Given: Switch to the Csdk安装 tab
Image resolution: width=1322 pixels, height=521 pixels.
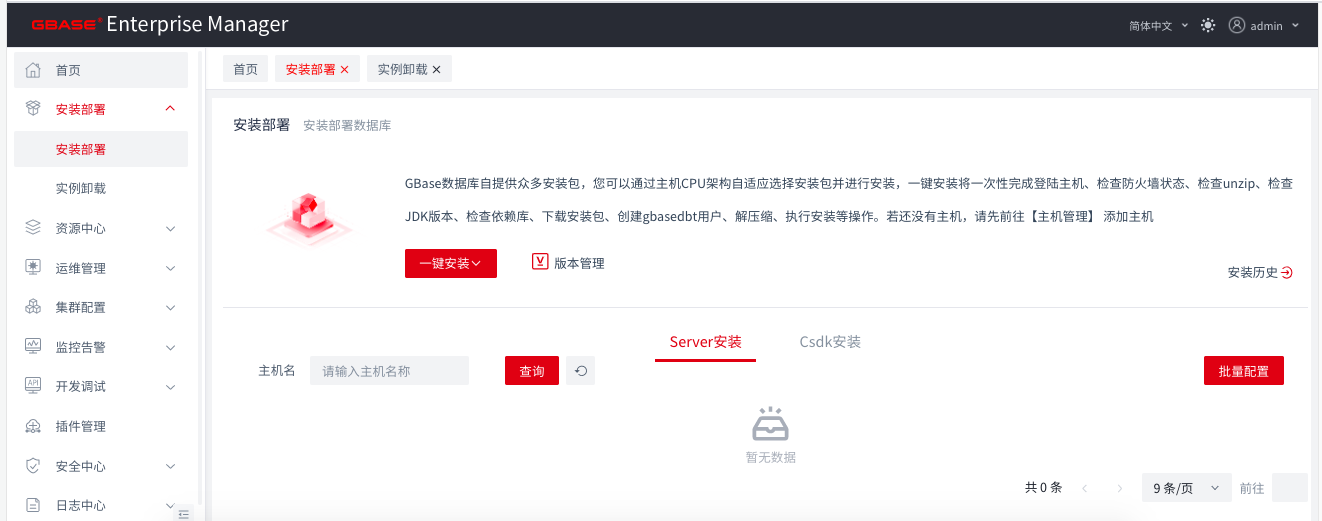Looking at the screenshot, I should tap(830, 342).
